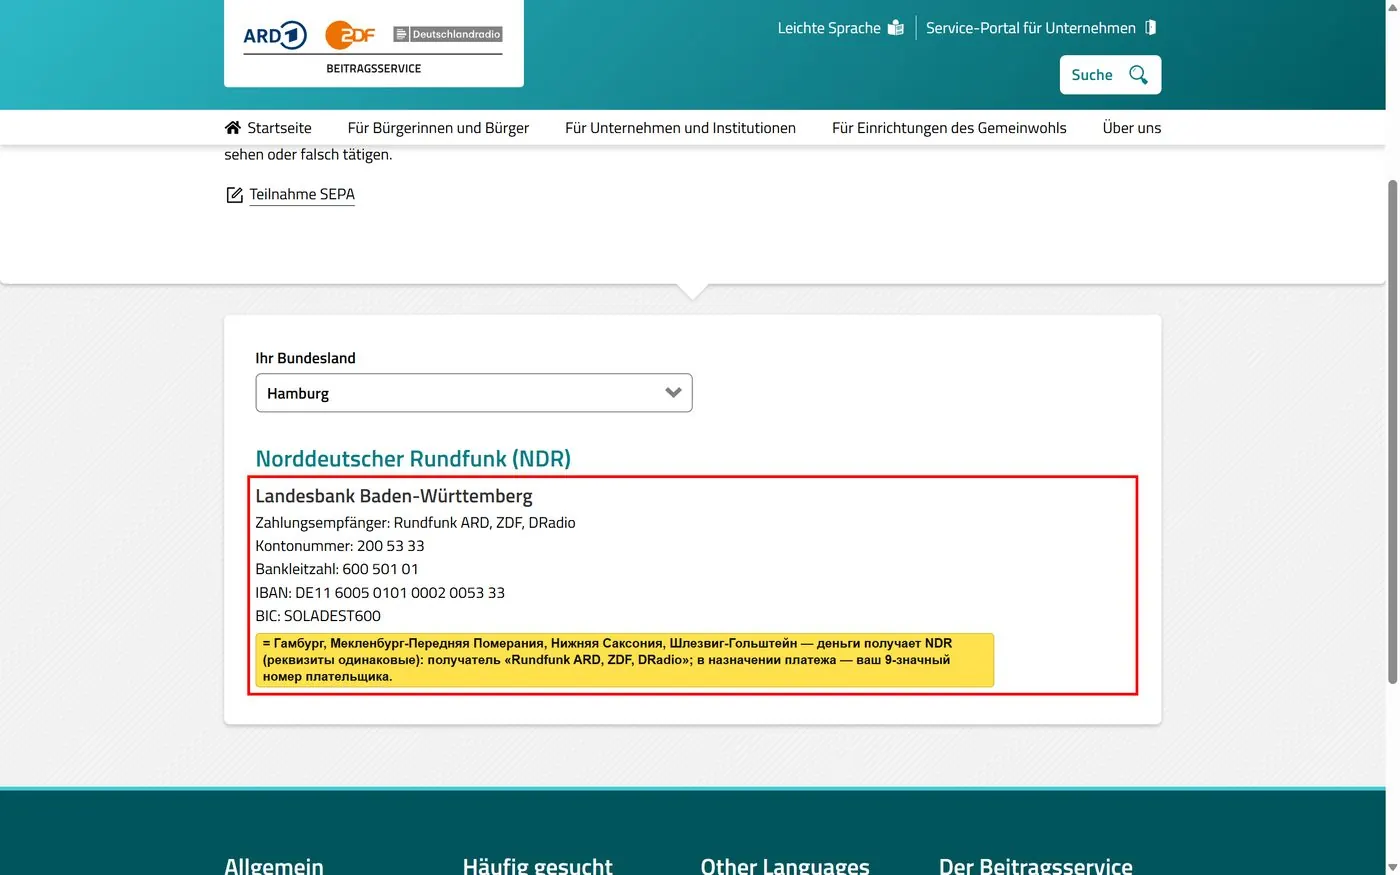Click the magnifier icon in Suche

pos(1138,75)
